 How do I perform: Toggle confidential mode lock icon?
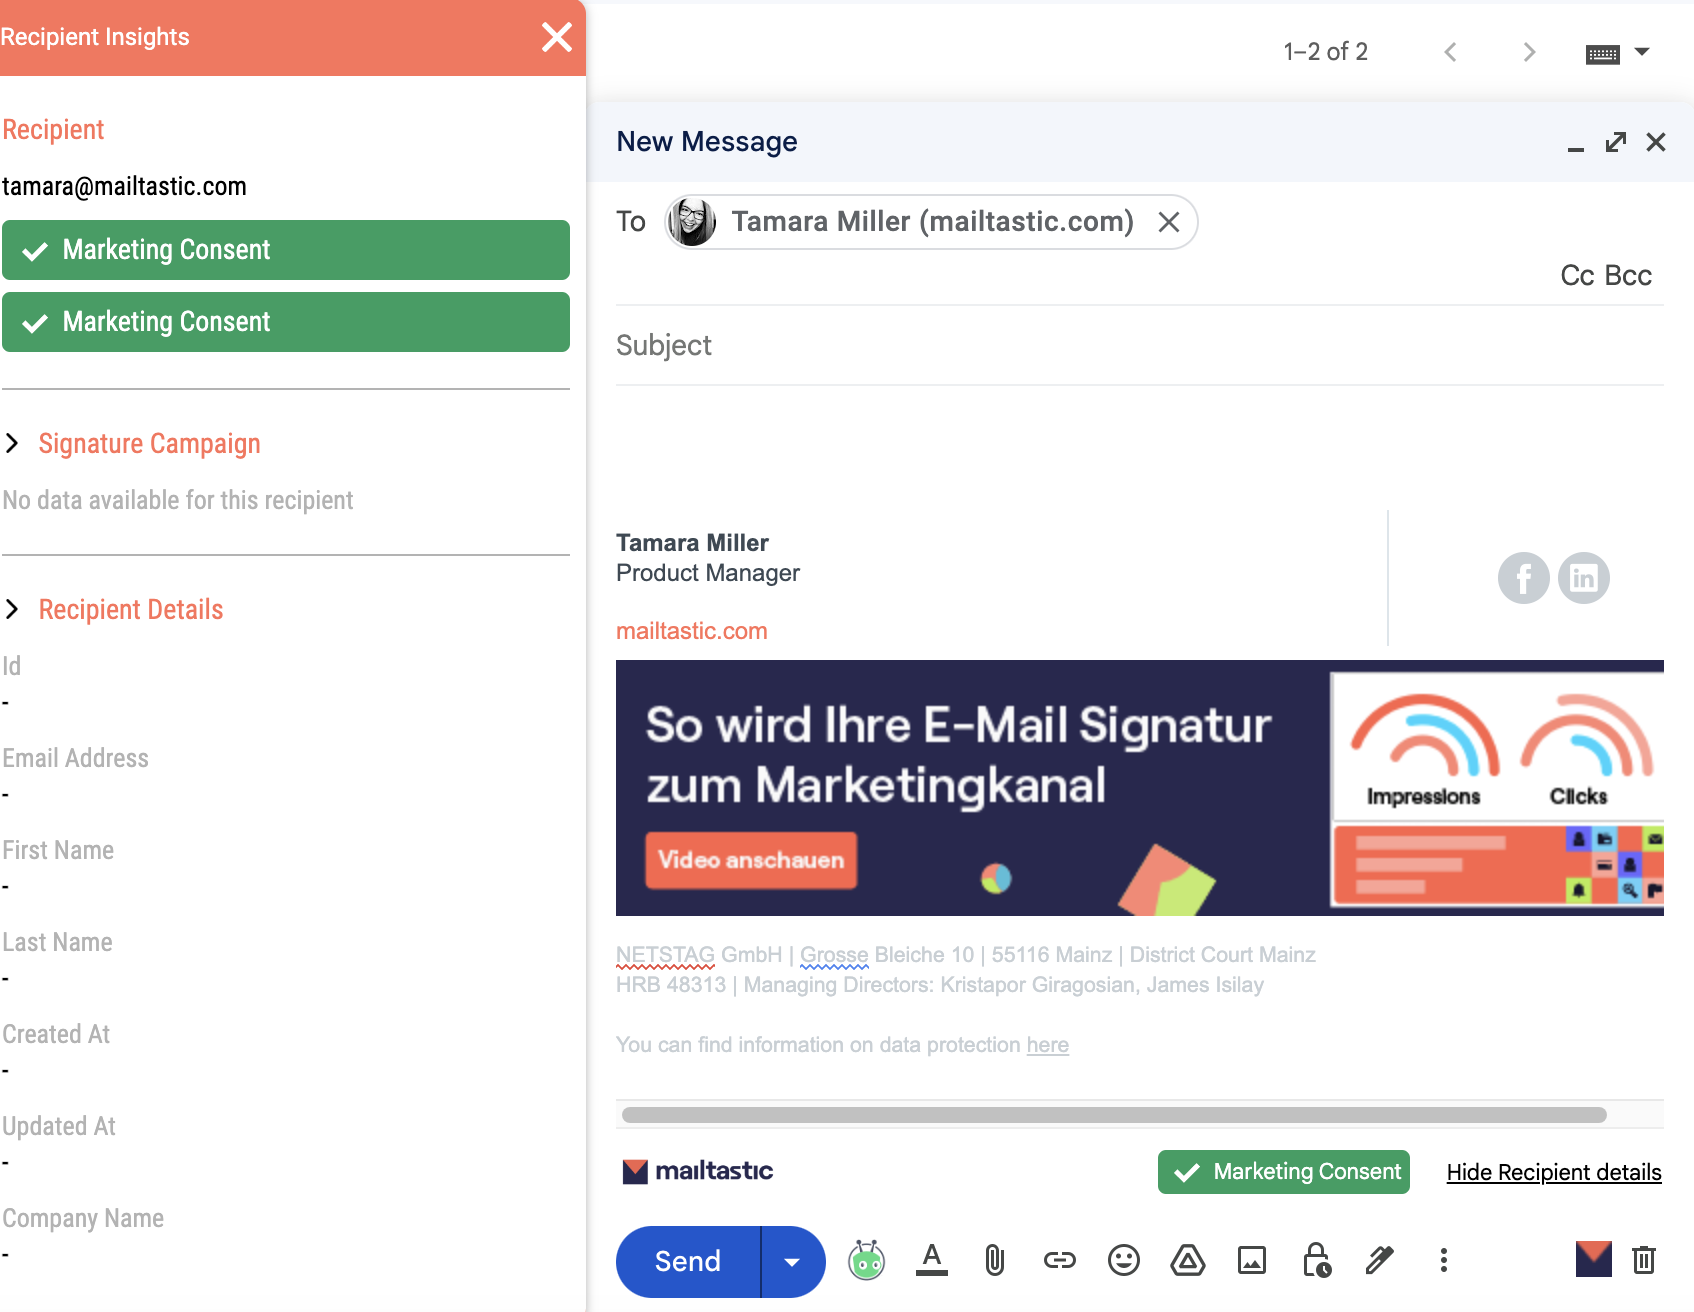1317,1260
